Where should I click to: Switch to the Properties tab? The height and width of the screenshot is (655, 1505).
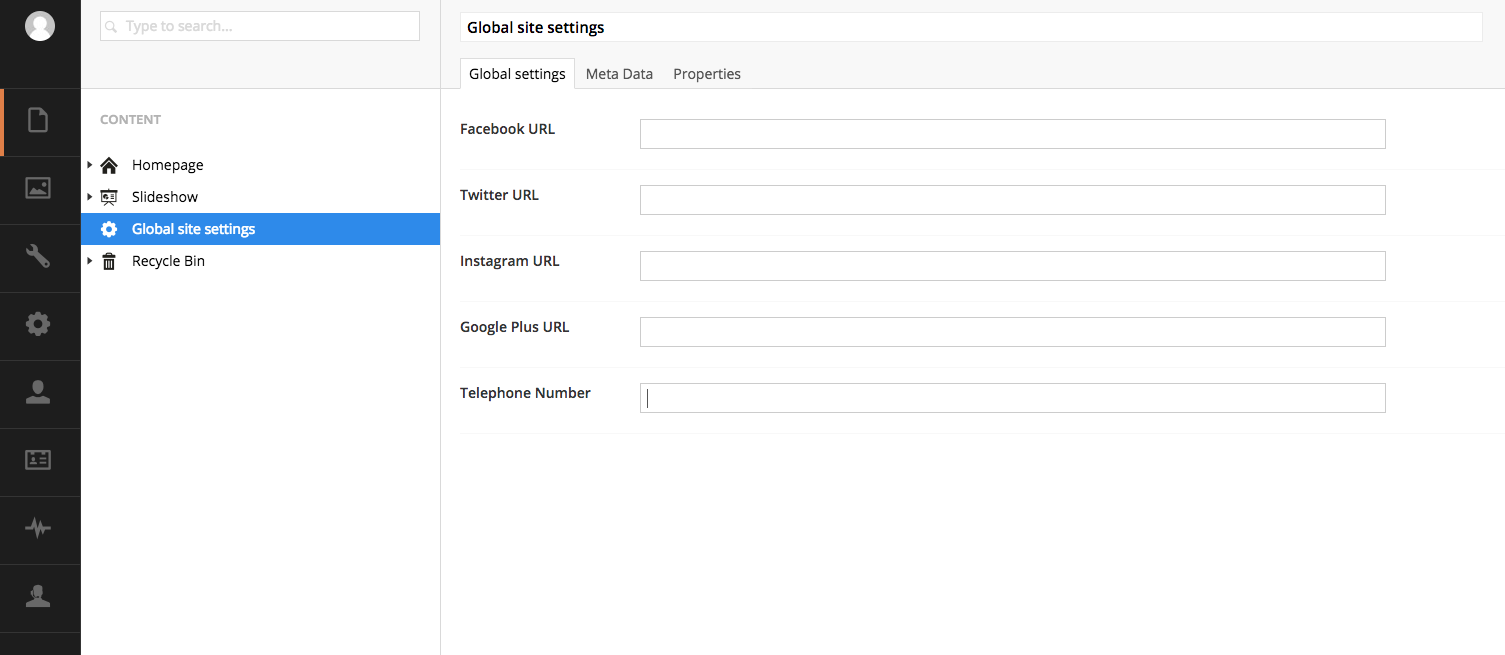click(707, 74)
